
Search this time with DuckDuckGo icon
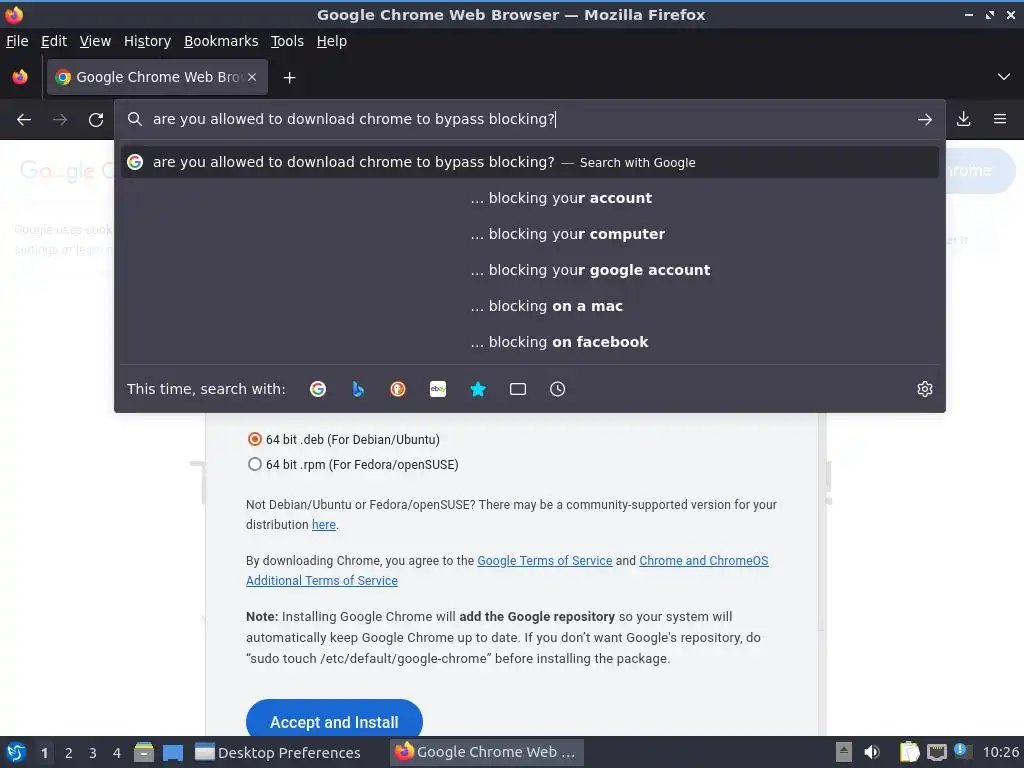coord(398,389)
